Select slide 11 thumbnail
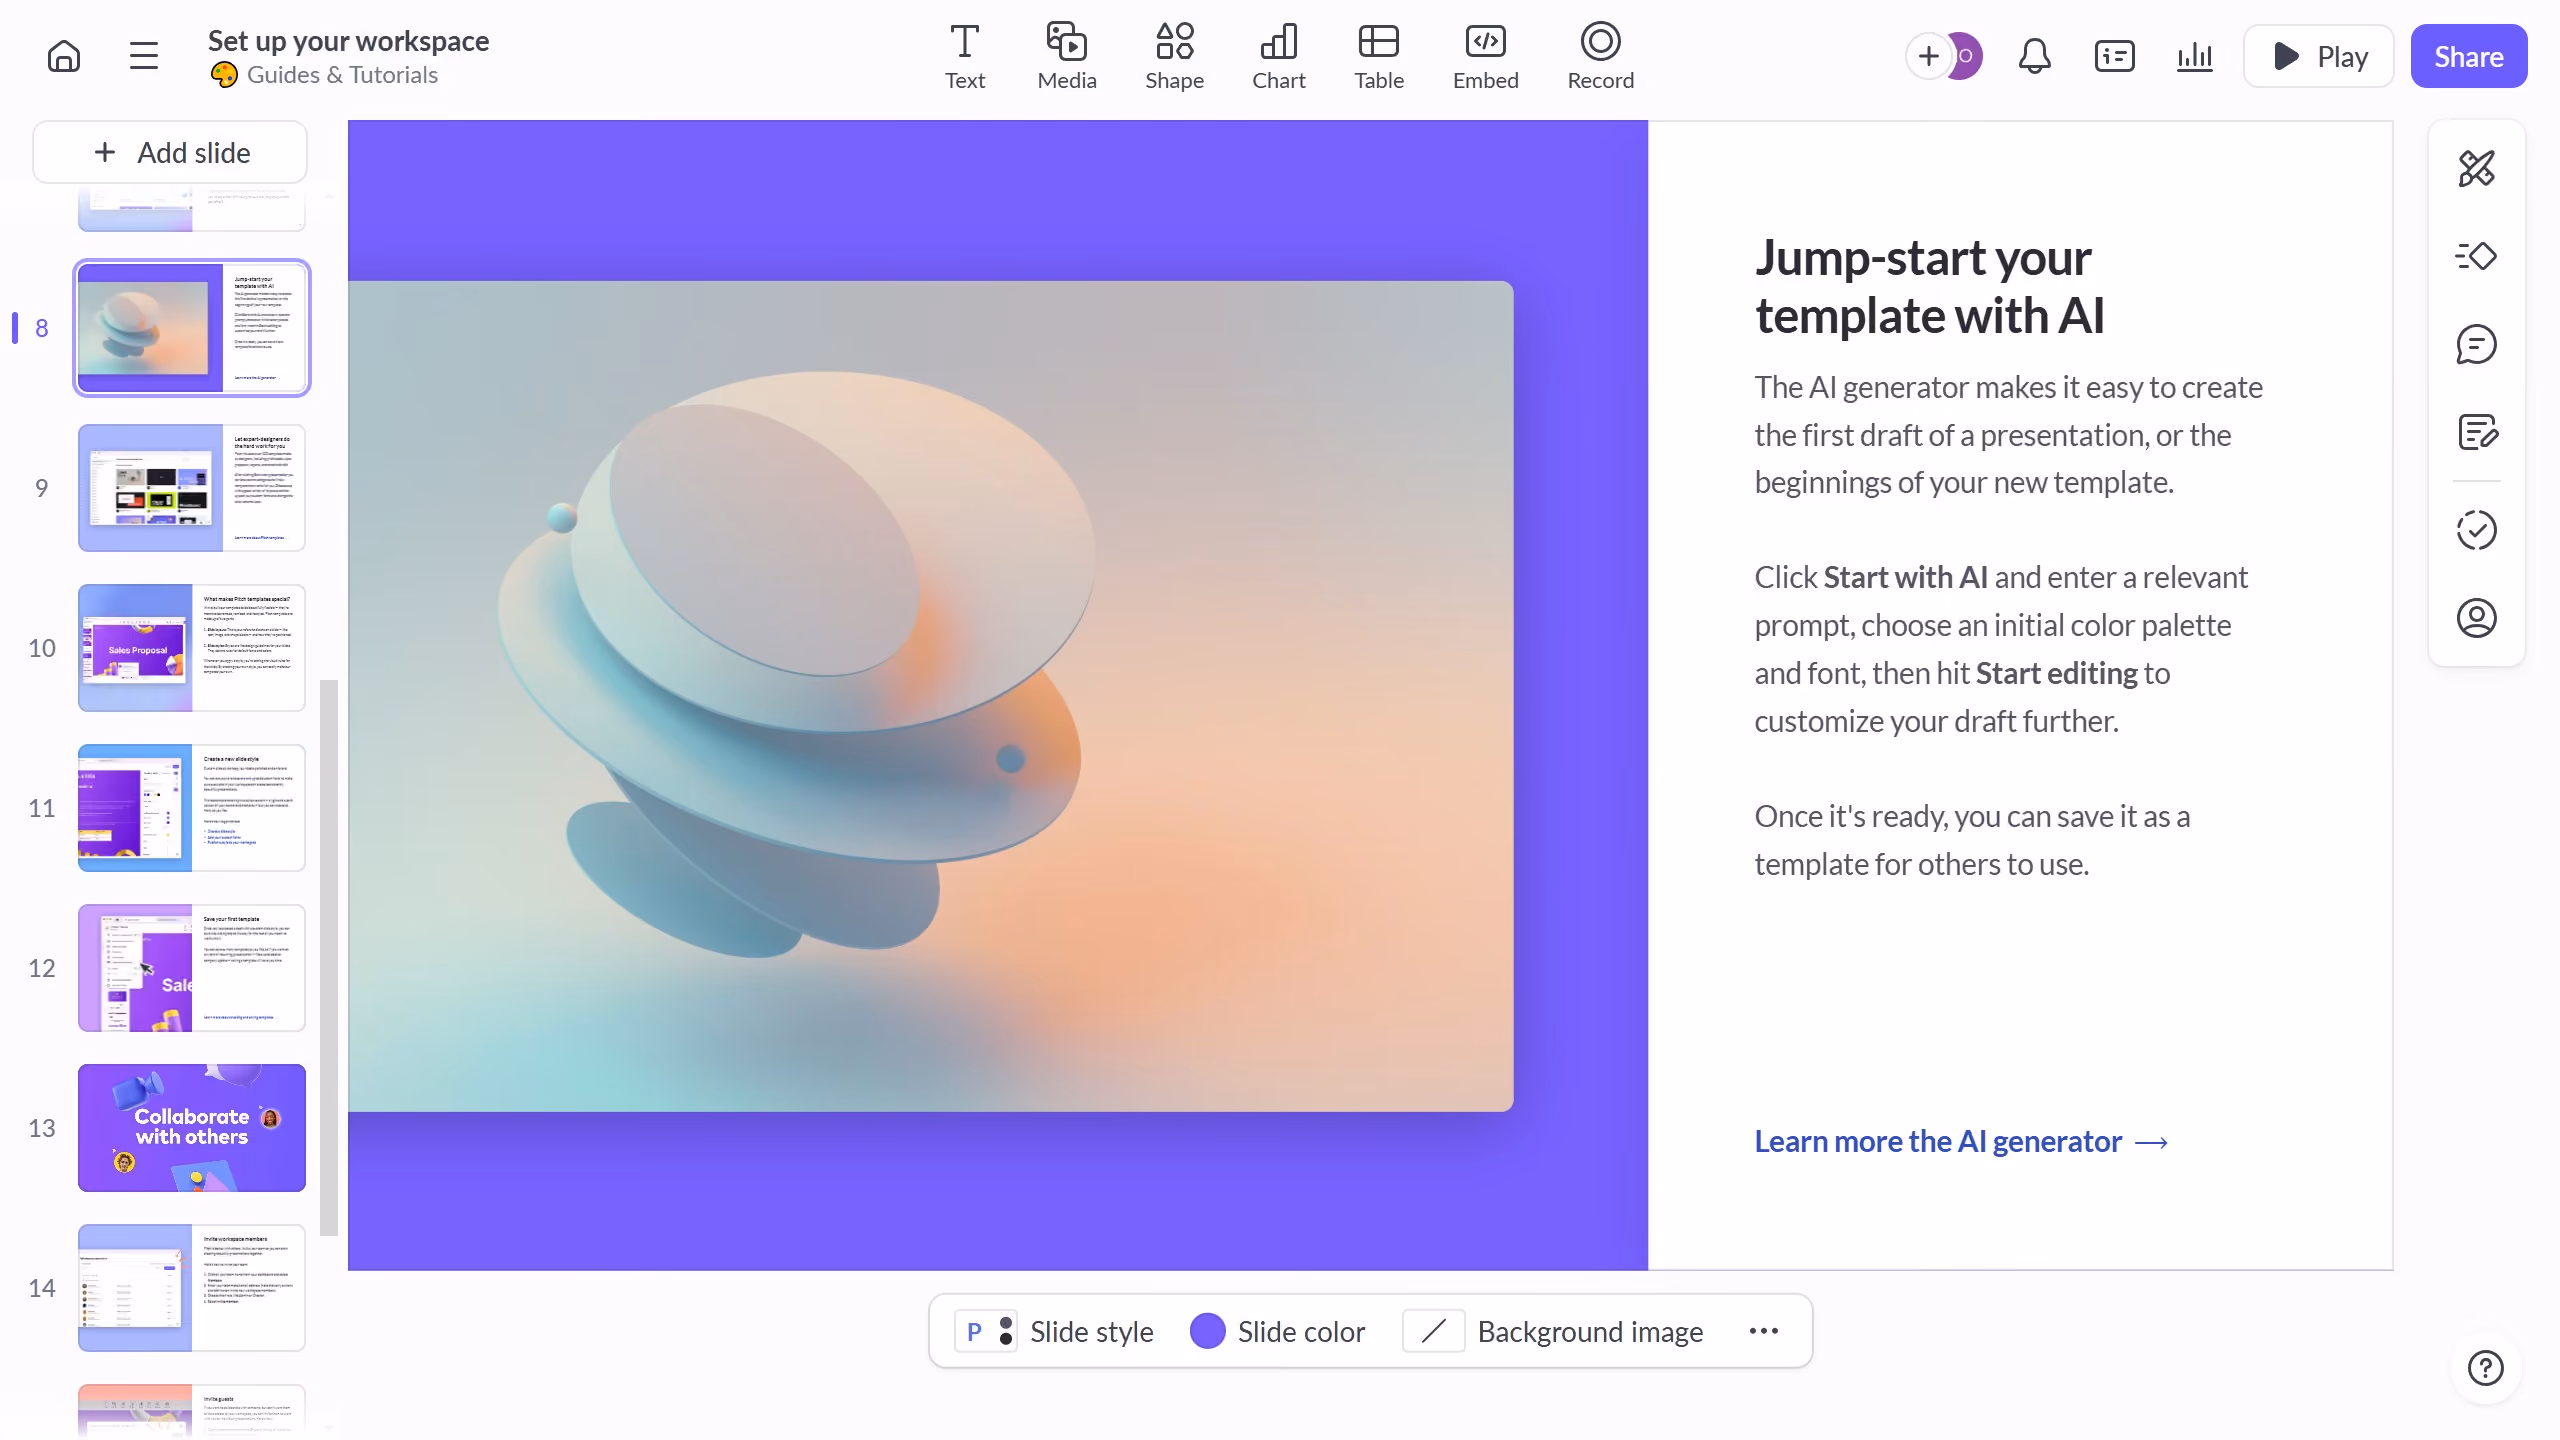Viewport: 2560px width, 1440px height. point(192,808)
